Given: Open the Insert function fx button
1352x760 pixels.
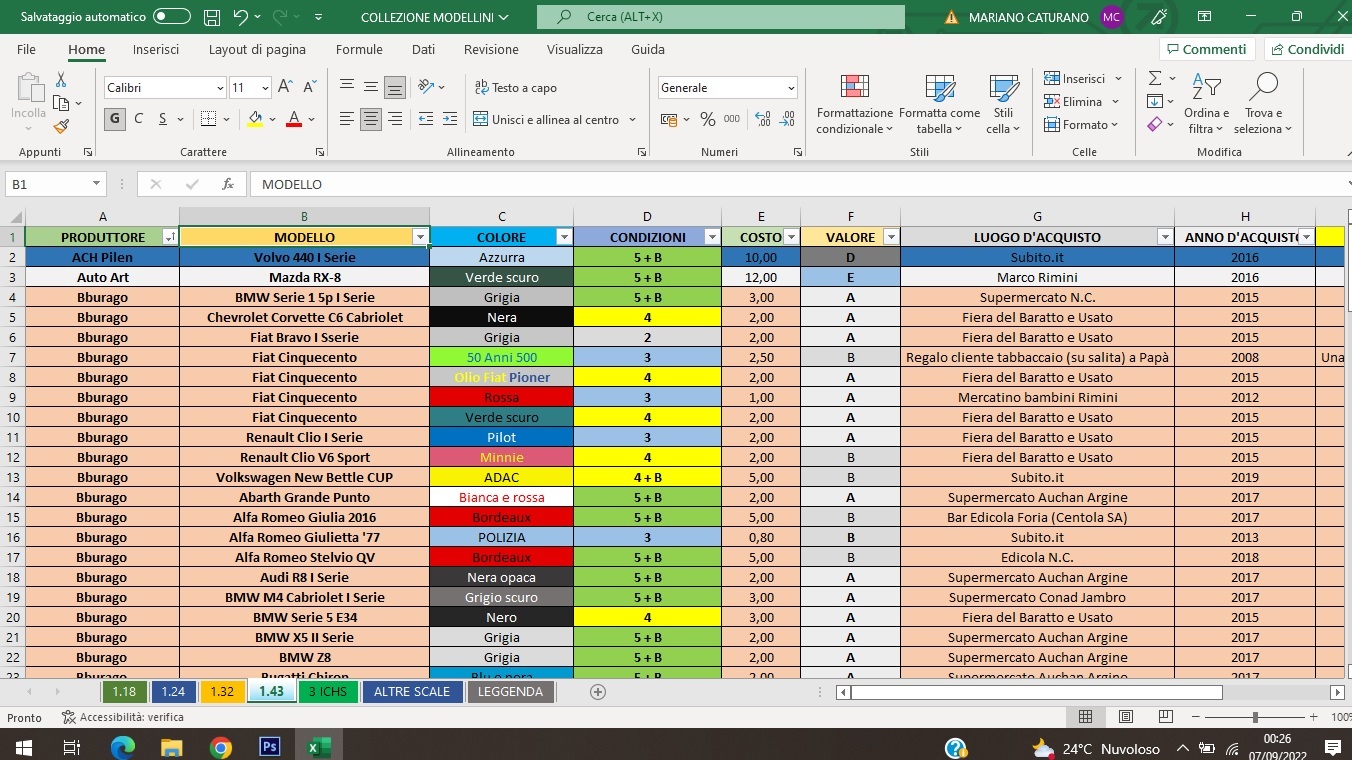Looking at the screenshot, I should pos(228,184).
